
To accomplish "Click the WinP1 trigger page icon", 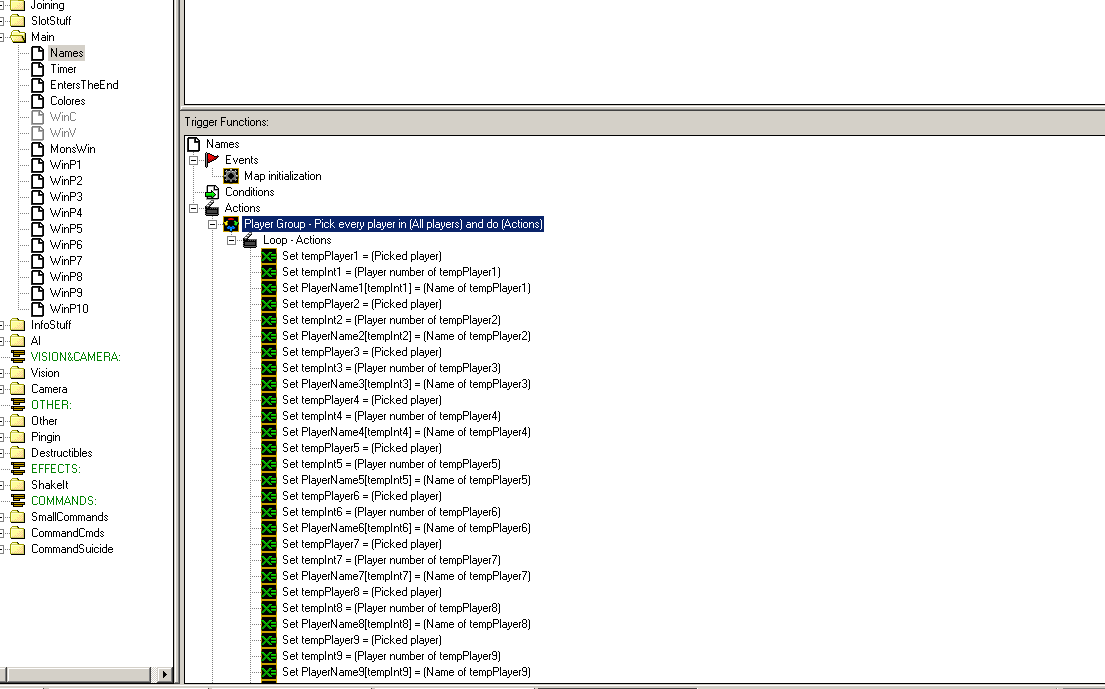I will point(38,165).
